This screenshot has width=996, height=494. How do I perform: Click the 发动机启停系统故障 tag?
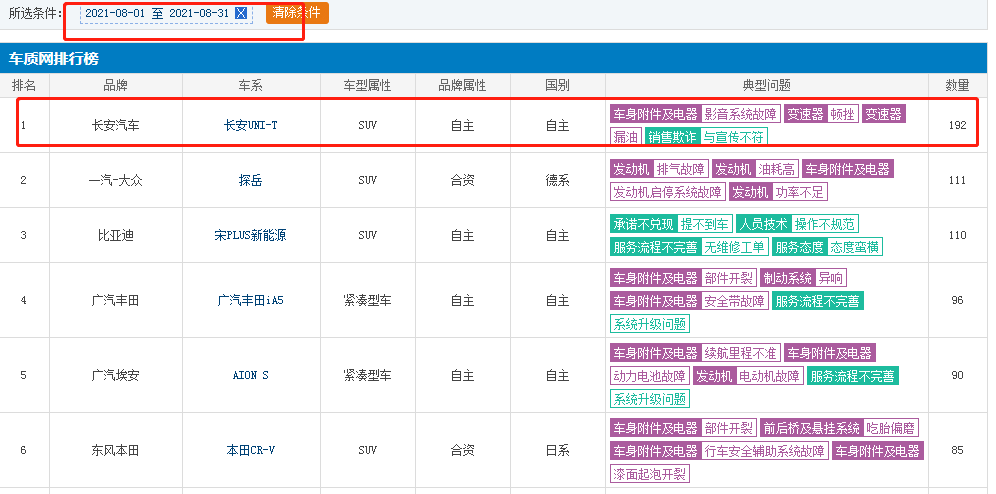click(668, 191)
